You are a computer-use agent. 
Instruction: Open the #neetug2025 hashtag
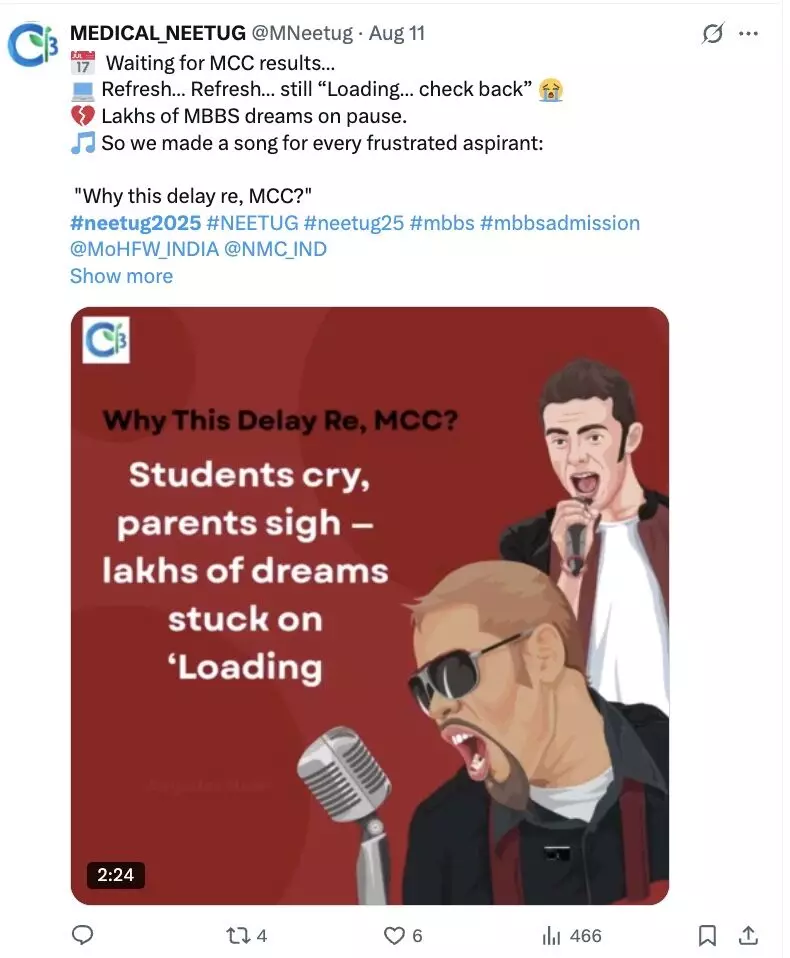click(x=136, y=223)
